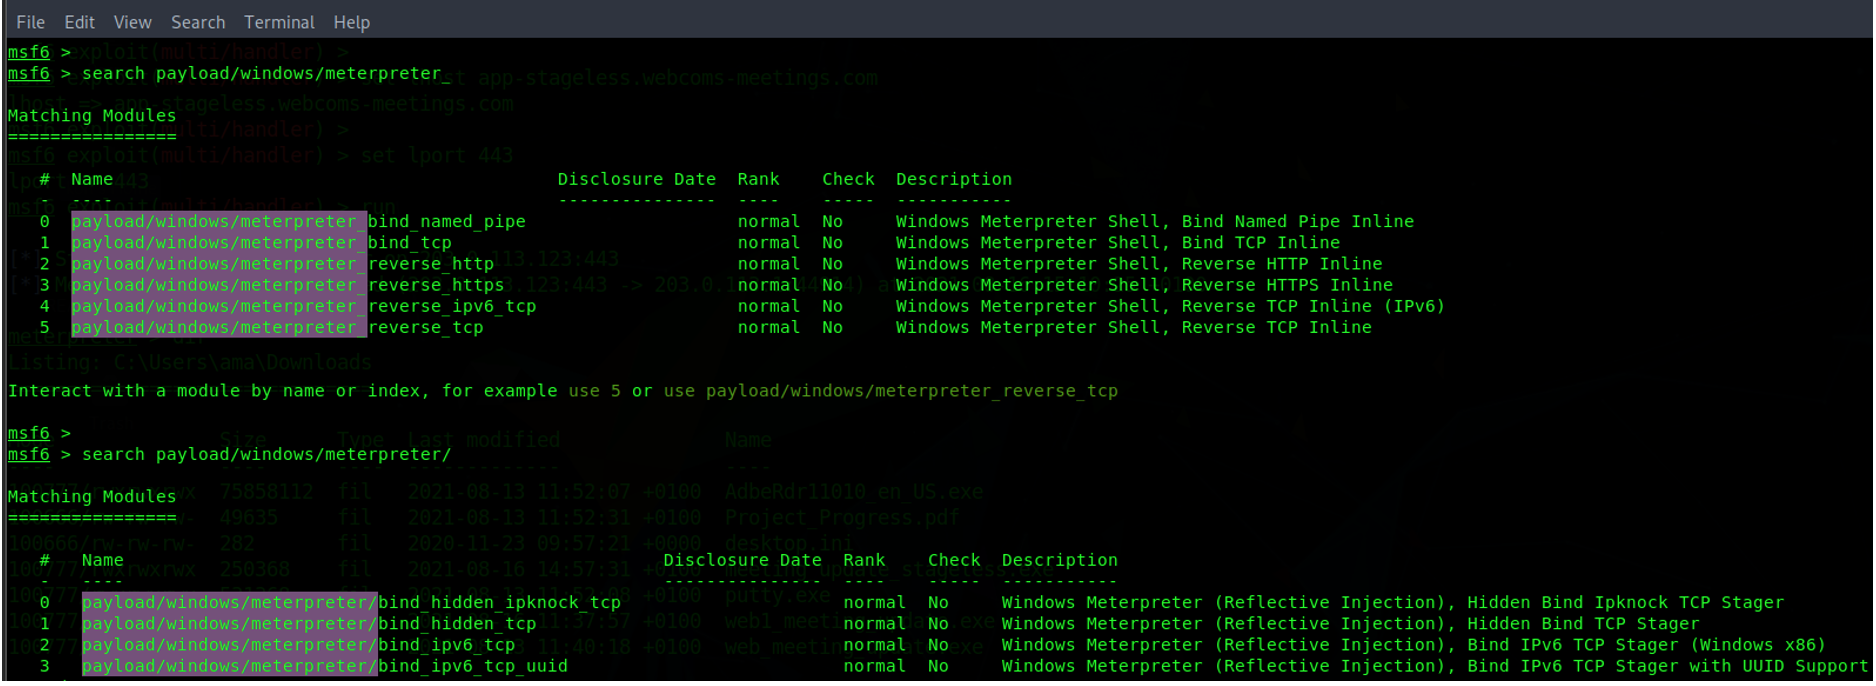Click highlighted 'payload/windows/meterpreter_' in row 0
The height and width of the screenshot is (686, 1876).
tap(219, 222)
